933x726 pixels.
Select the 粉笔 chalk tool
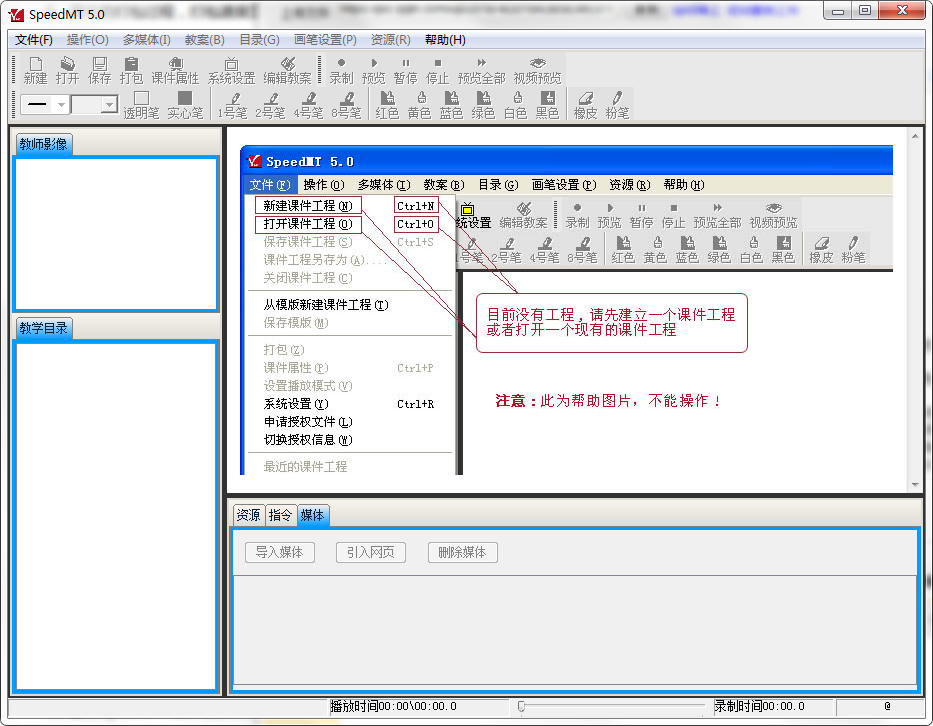click(617, 105)
